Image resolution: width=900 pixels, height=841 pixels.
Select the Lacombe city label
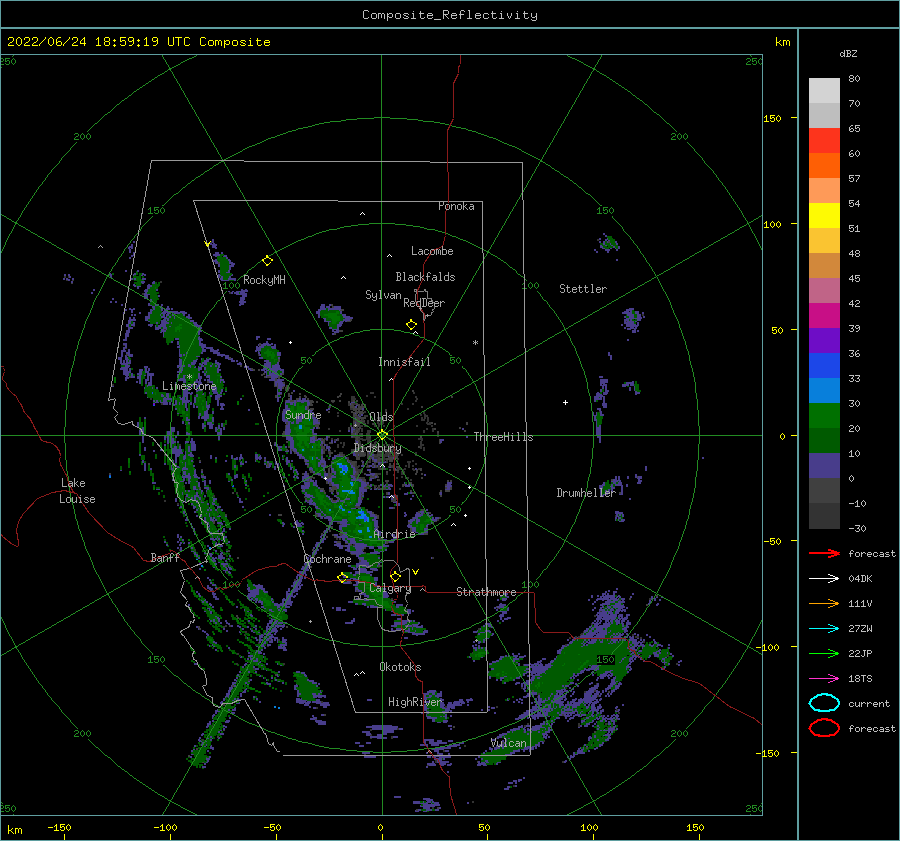point(432,251)
